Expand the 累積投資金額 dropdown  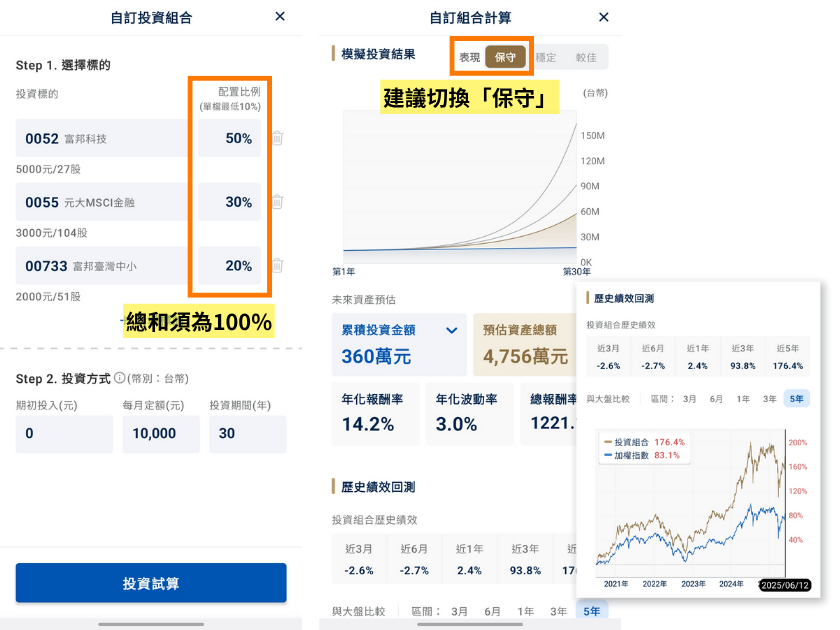tap(450, 329)
